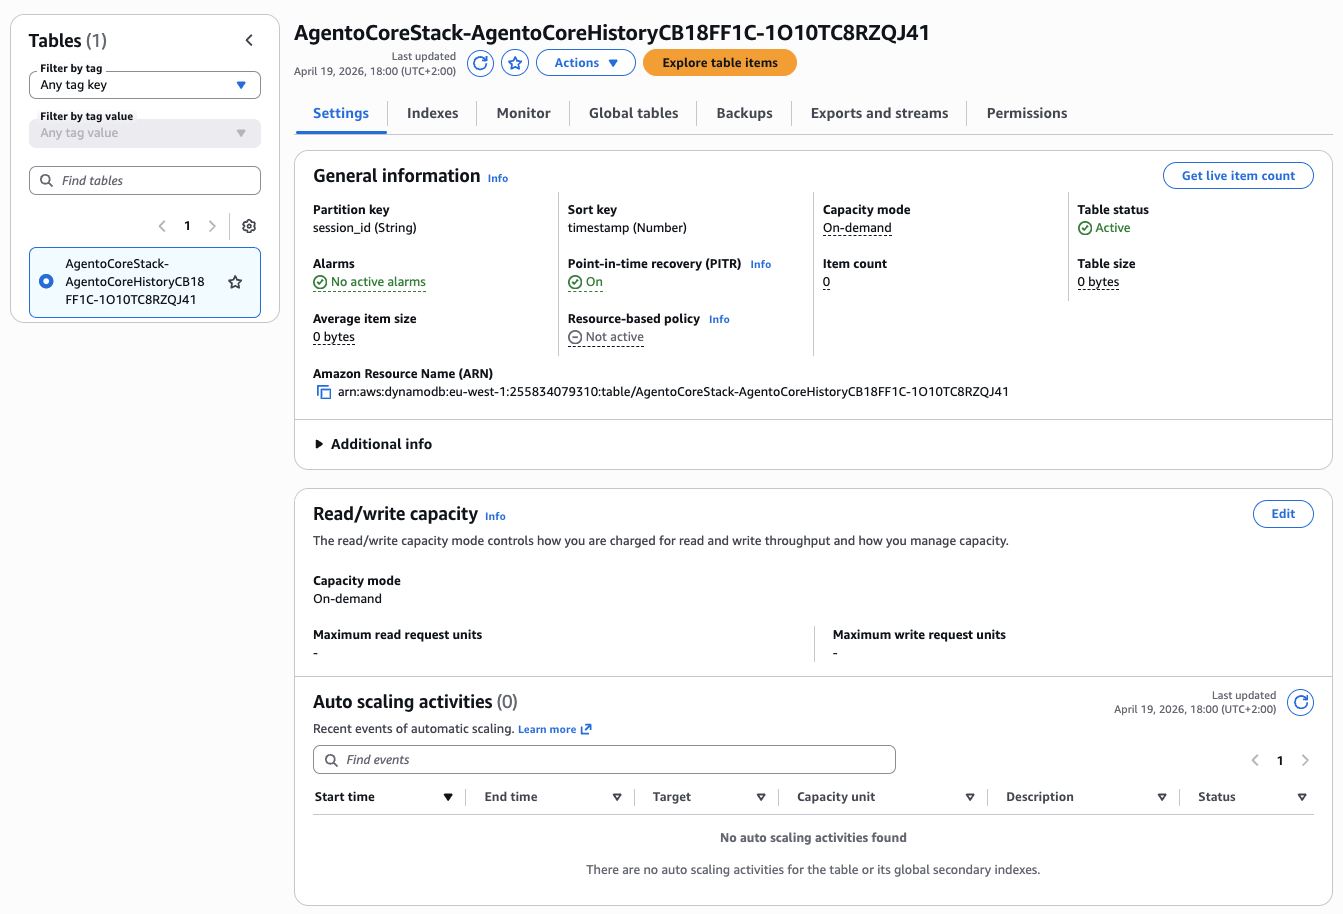Select the AgentoCoreStack table radio button
1343x914 pixels.
(46, 282)
